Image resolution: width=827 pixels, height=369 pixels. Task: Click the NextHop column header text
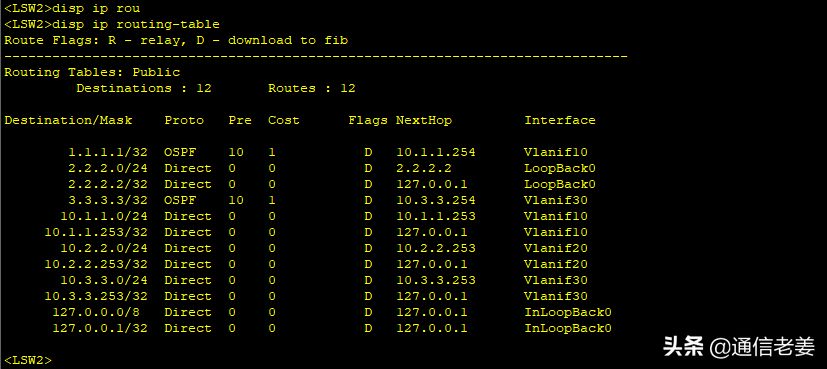pos(424,120)
